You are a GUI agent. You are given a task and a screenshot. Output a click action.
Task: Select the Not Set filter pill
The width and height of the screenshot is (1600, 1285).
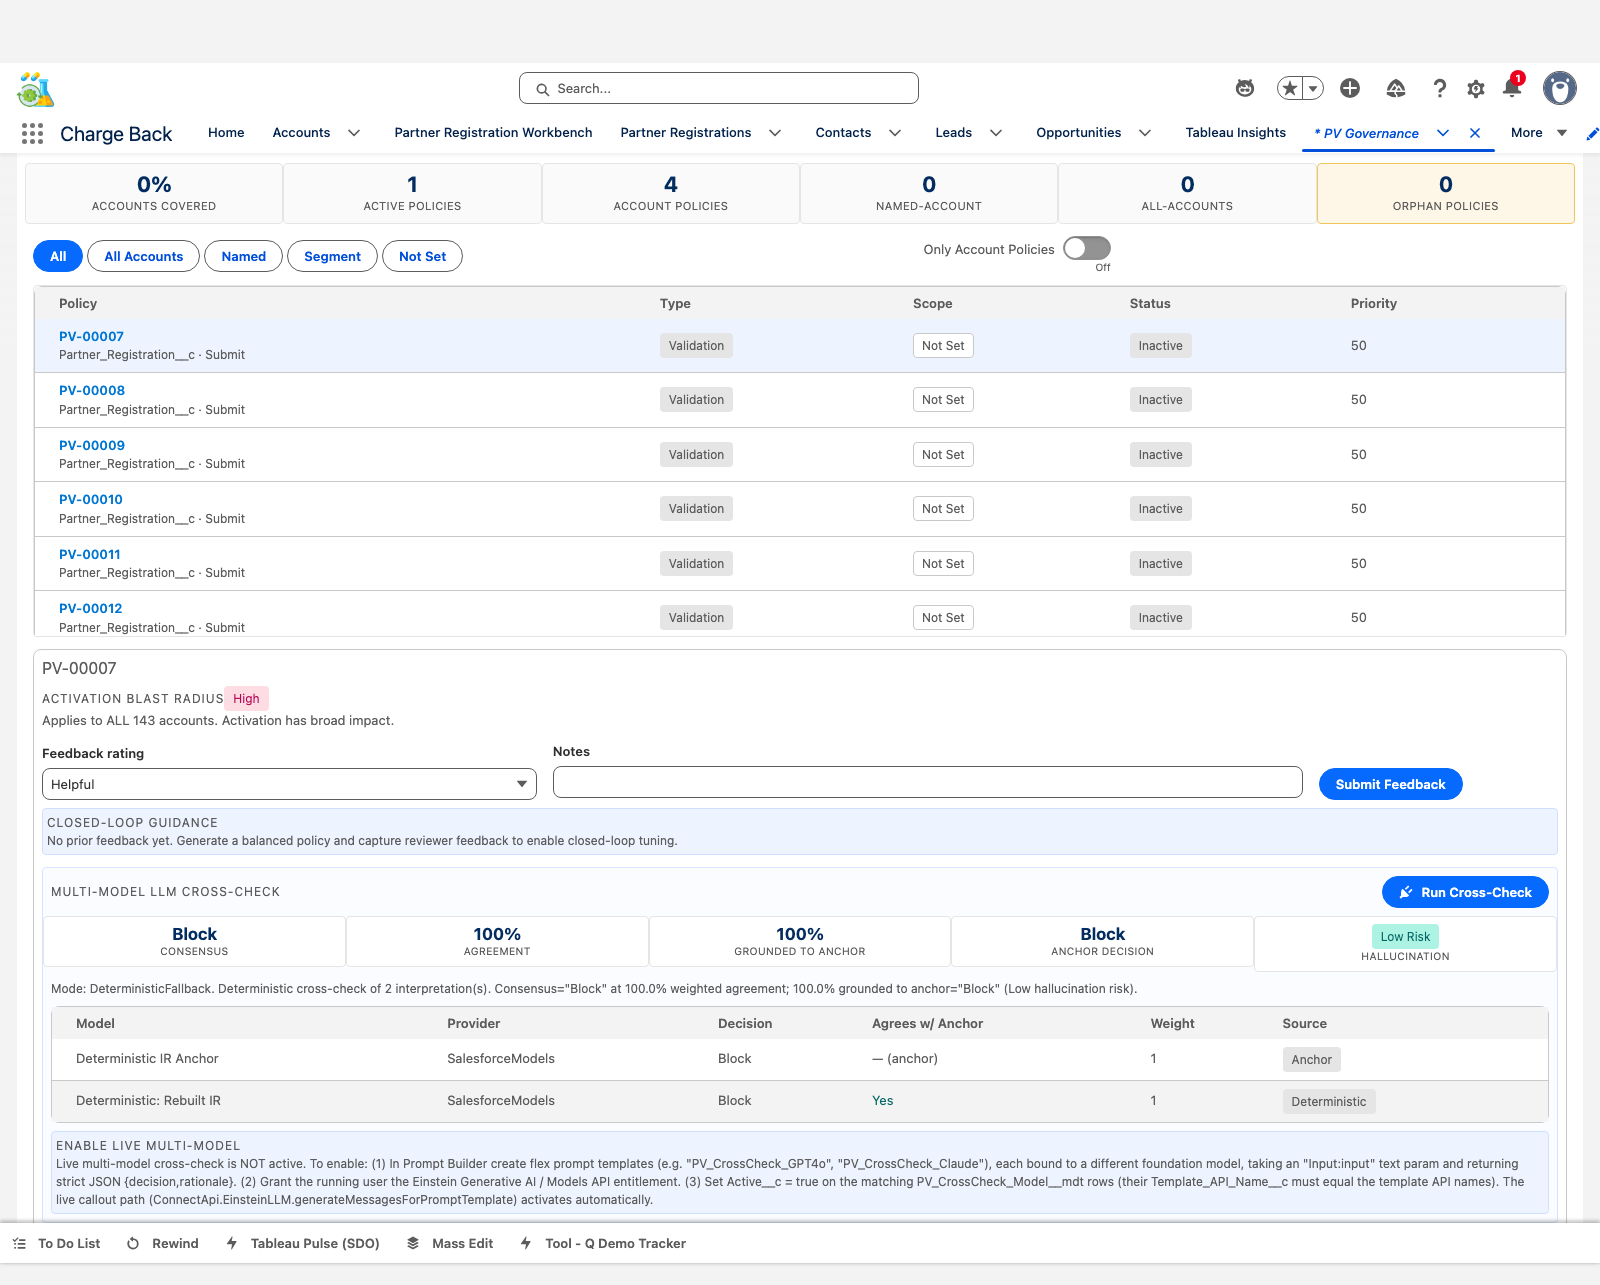click(423, 256)
